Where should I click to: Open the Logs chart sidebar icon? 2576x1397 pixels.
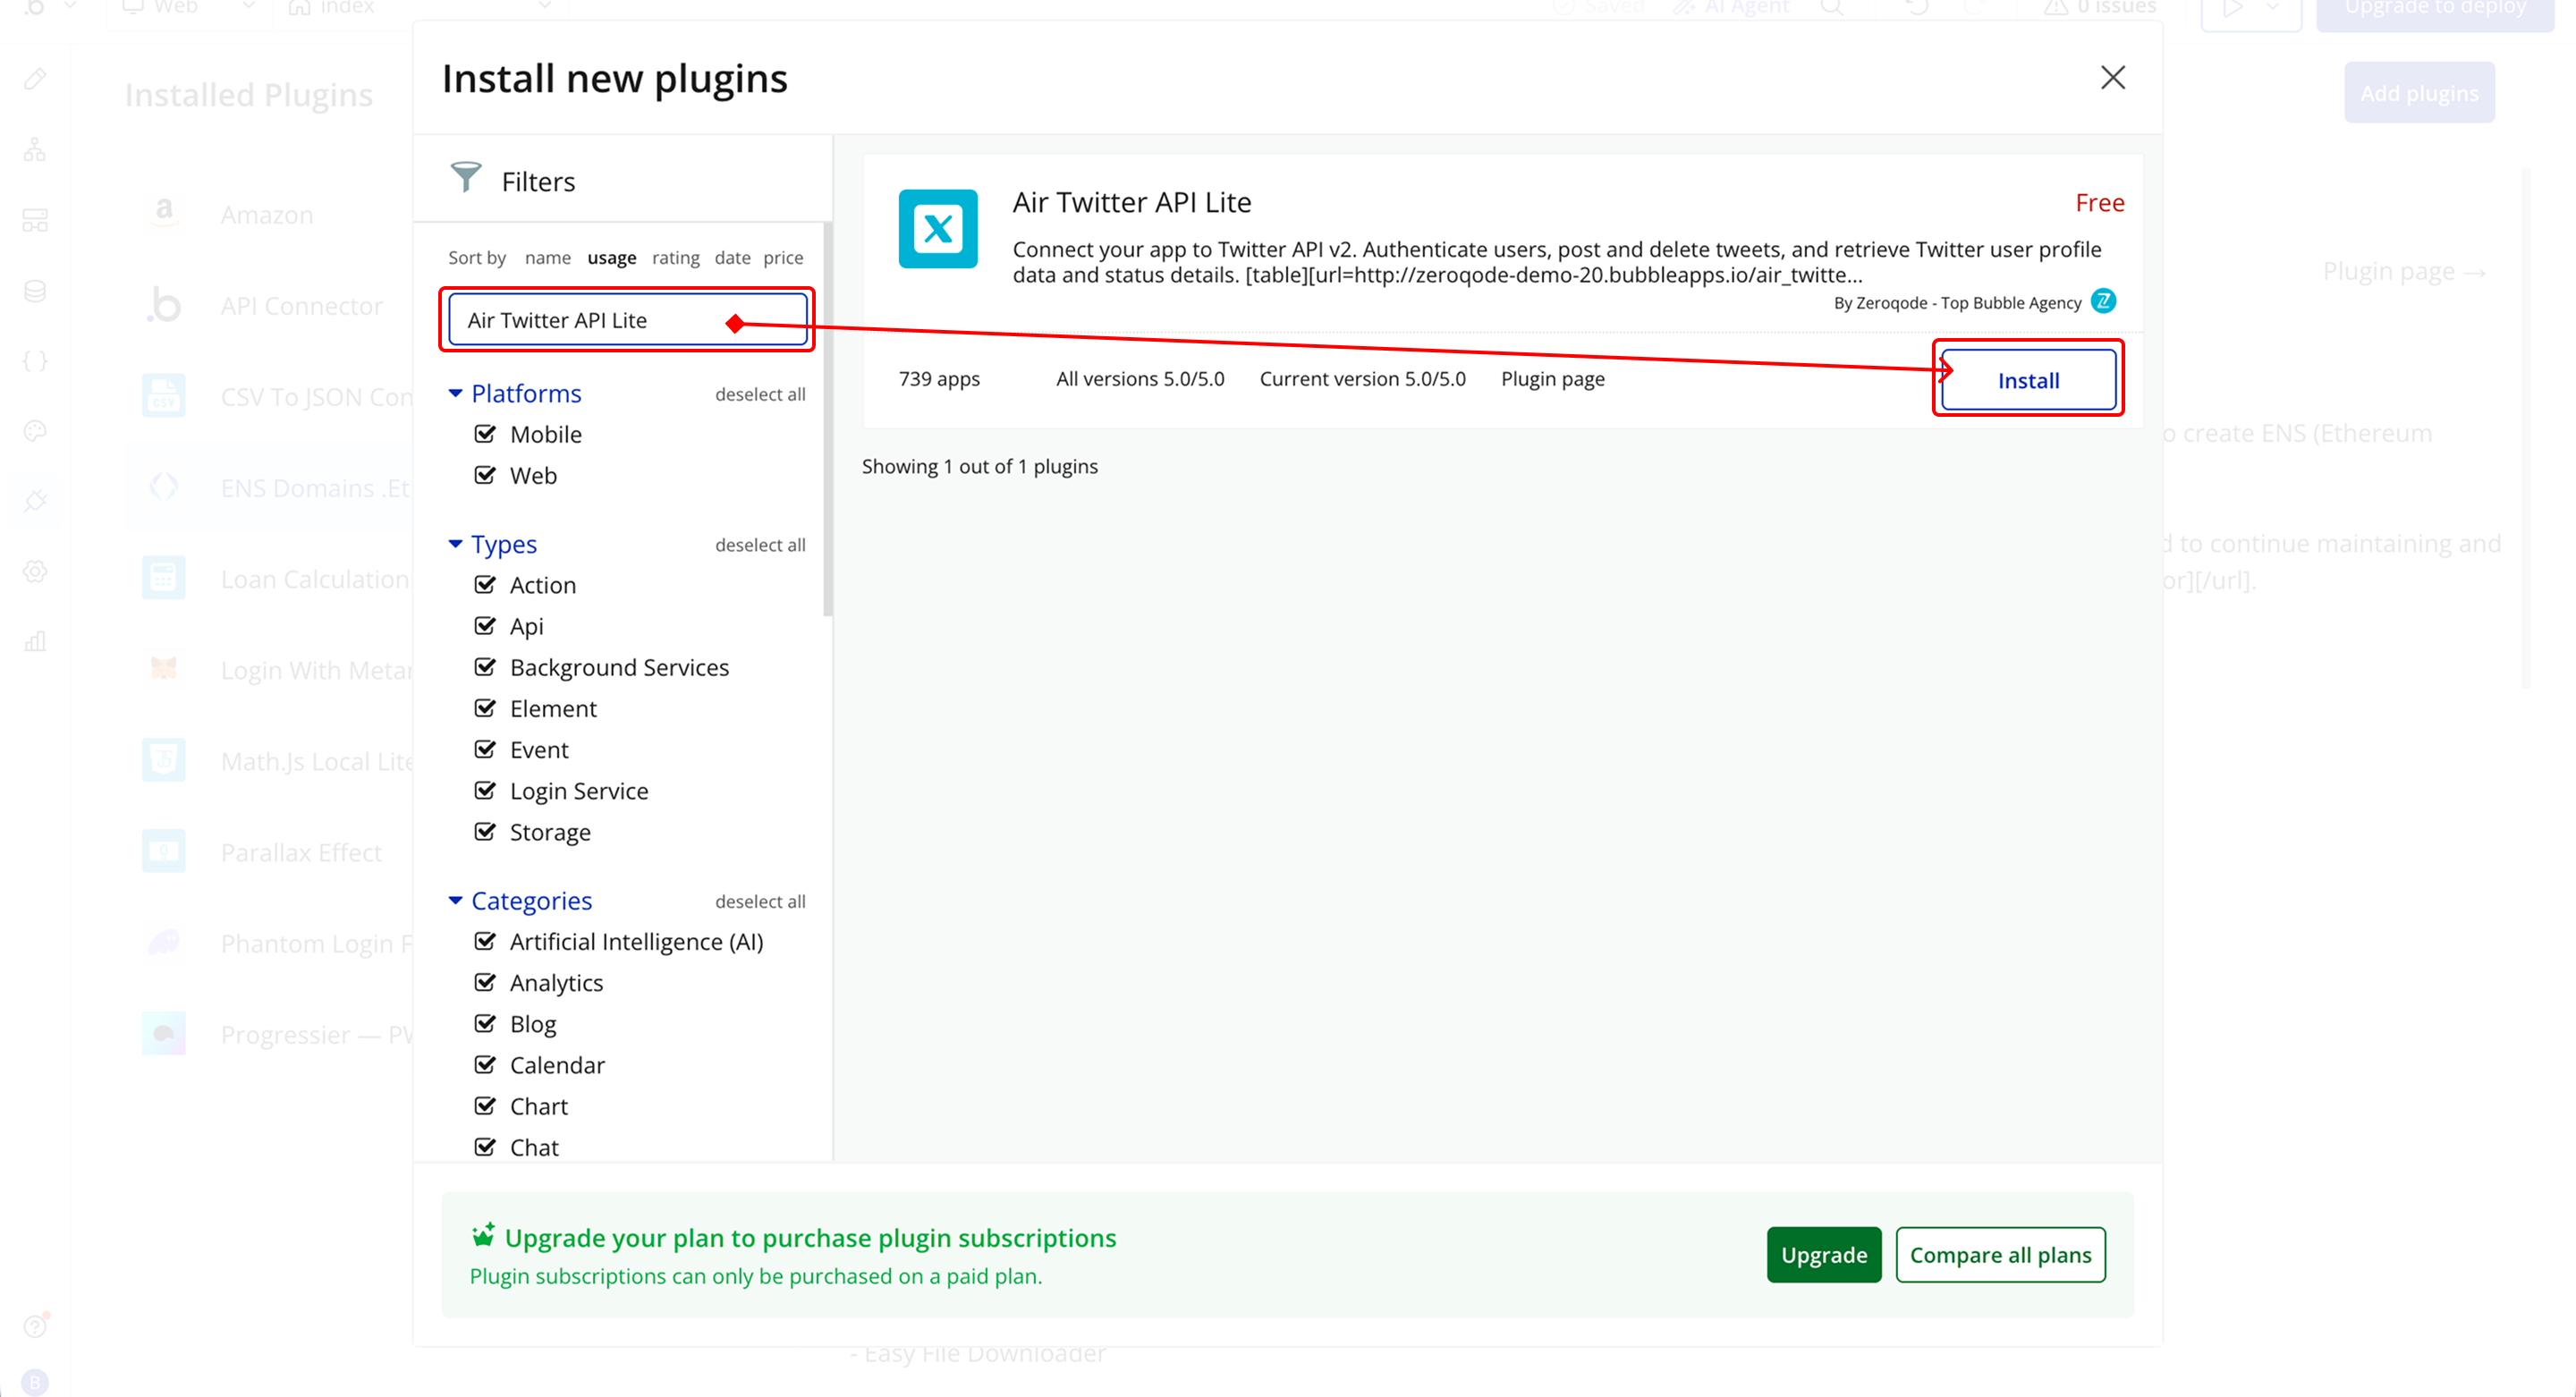tap(35, 641)
